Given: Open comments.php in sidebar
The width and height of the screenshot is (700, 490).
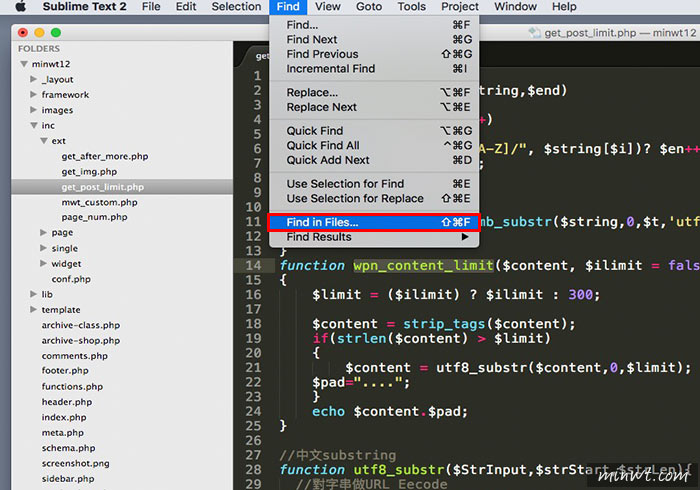Looking at the screenshot, I should coord(75,356).
